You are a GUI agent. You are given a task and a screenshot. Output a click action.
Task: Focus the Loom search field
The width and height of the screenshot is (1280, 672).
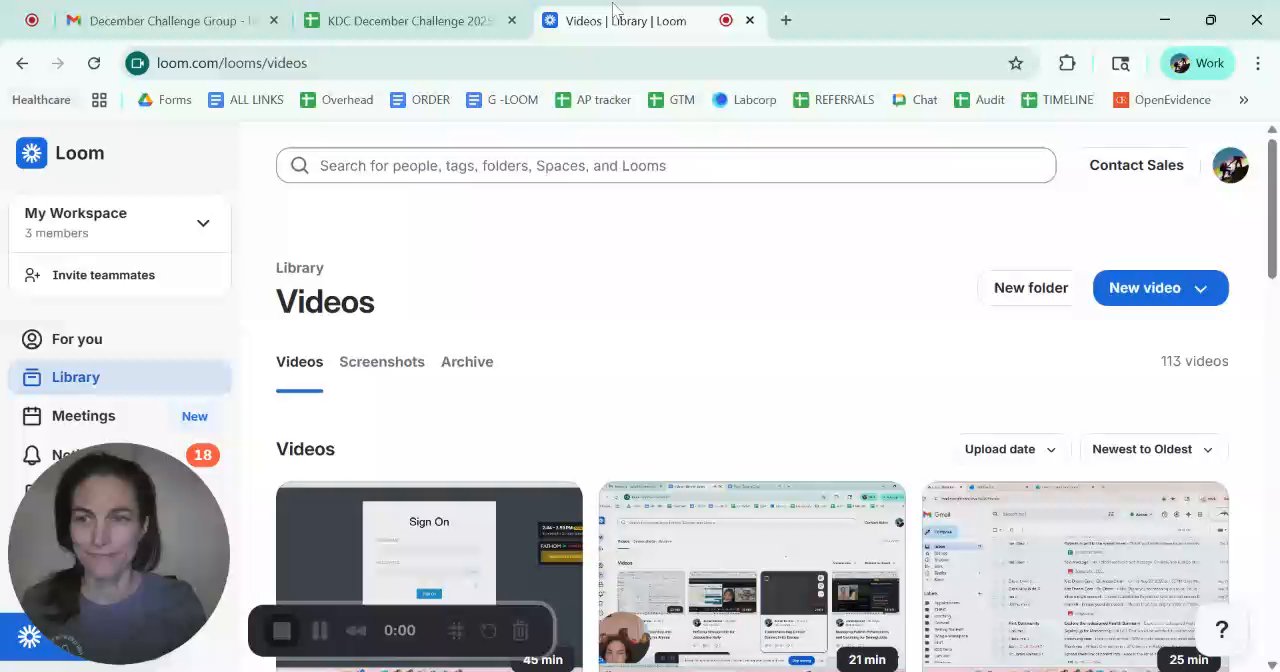click(666, 166)
